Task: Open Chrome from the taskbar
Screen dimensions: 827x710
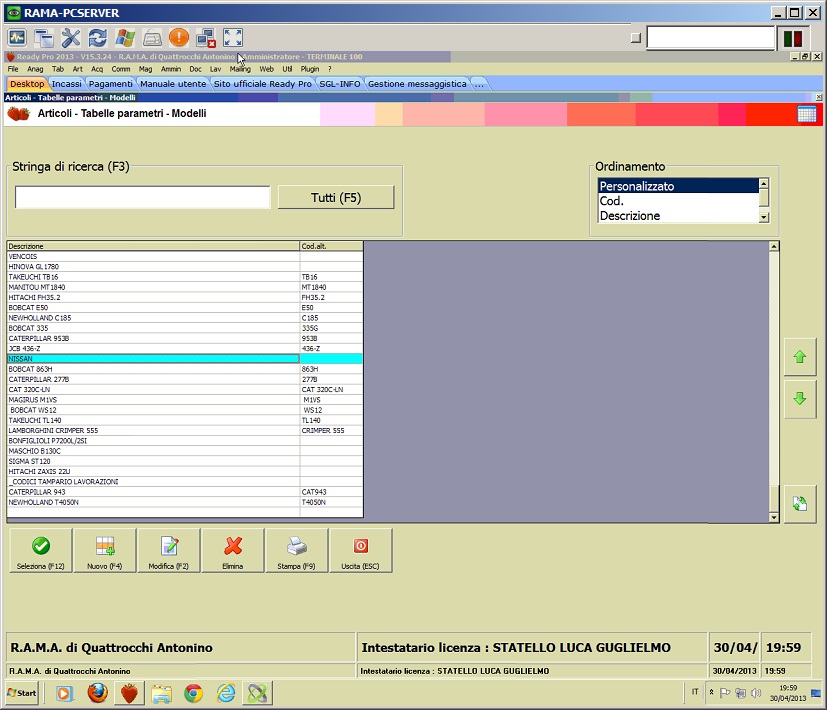Action: click(x=194, y=693)
